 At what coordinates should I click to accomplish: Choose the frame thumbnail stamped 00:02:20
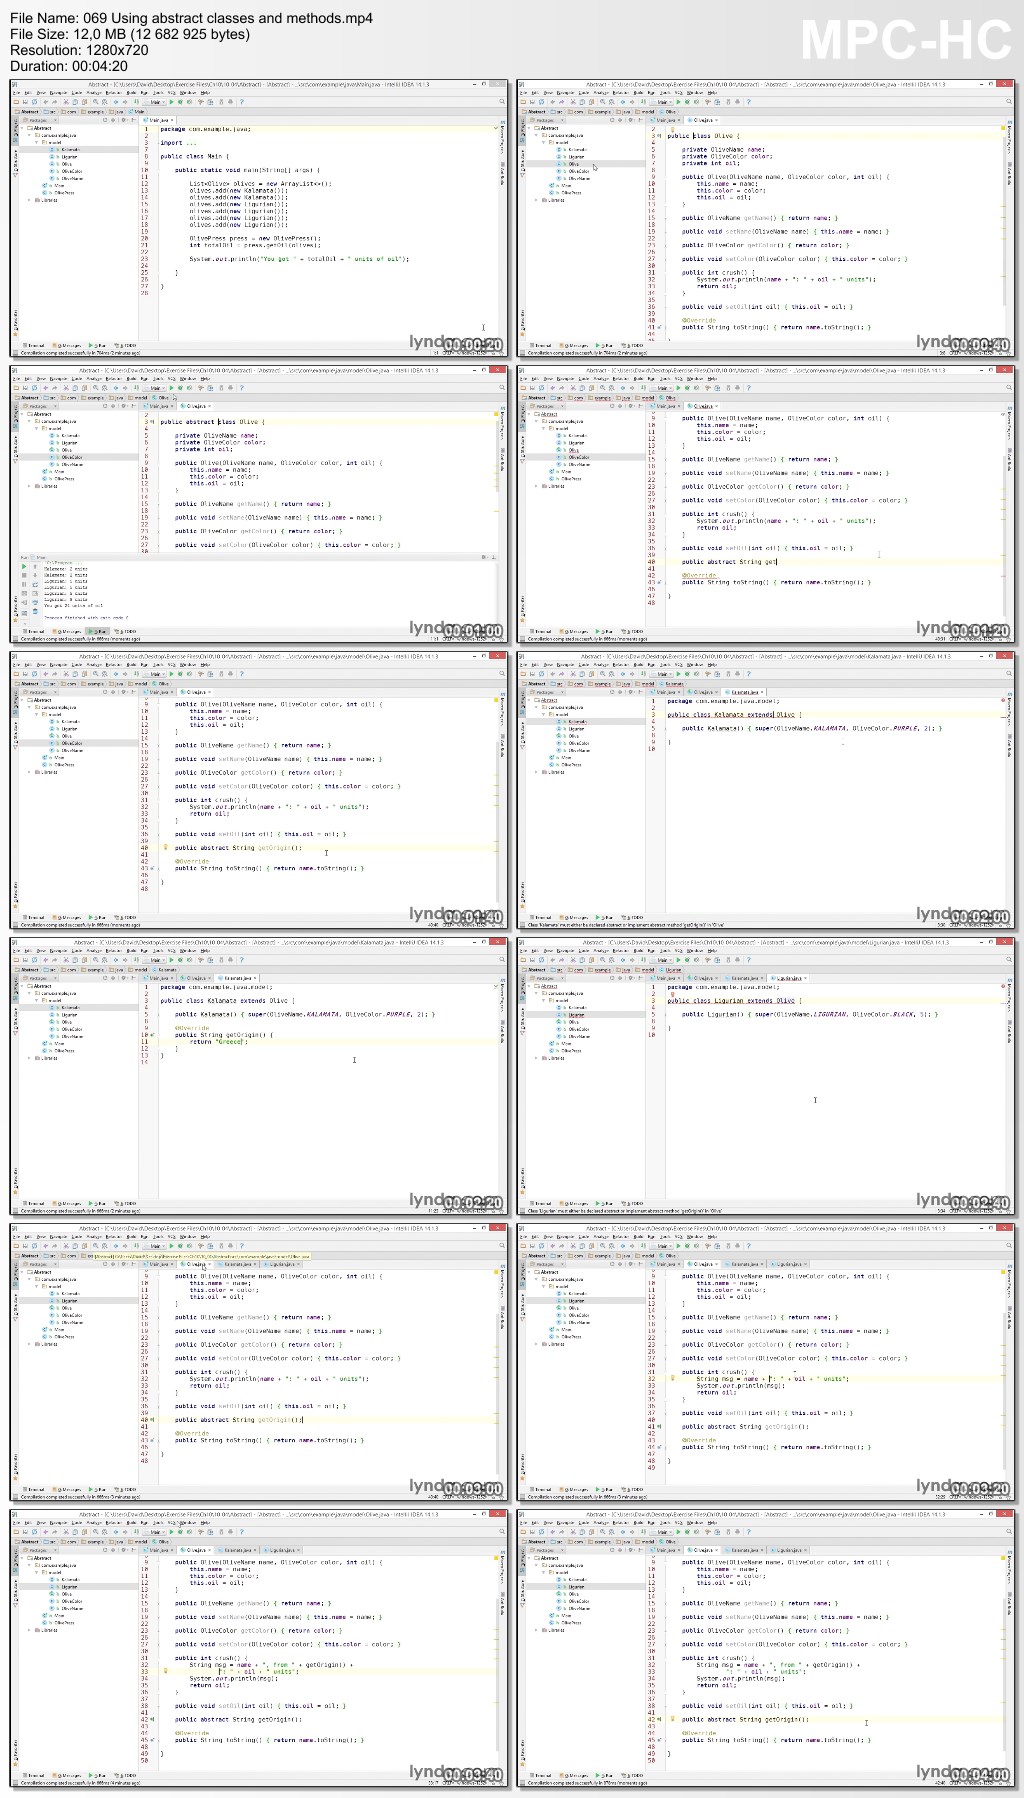[x=259, y=1076]
